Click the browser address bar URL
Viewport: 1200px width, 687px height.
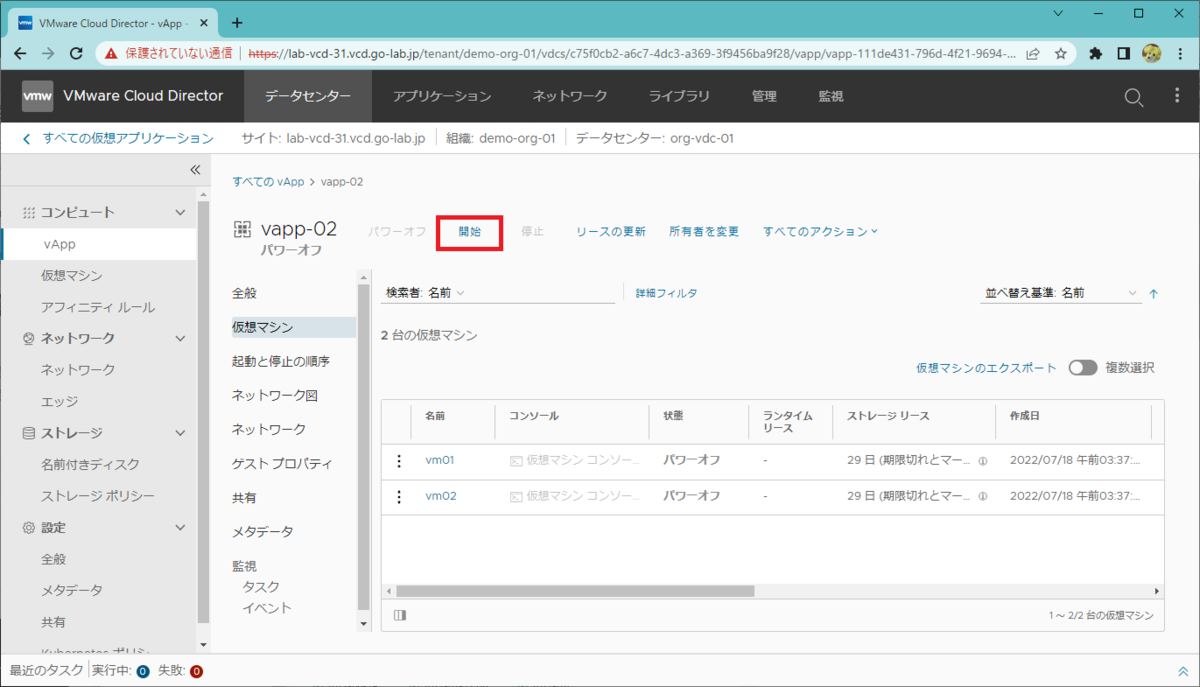(x=632, y=53)
